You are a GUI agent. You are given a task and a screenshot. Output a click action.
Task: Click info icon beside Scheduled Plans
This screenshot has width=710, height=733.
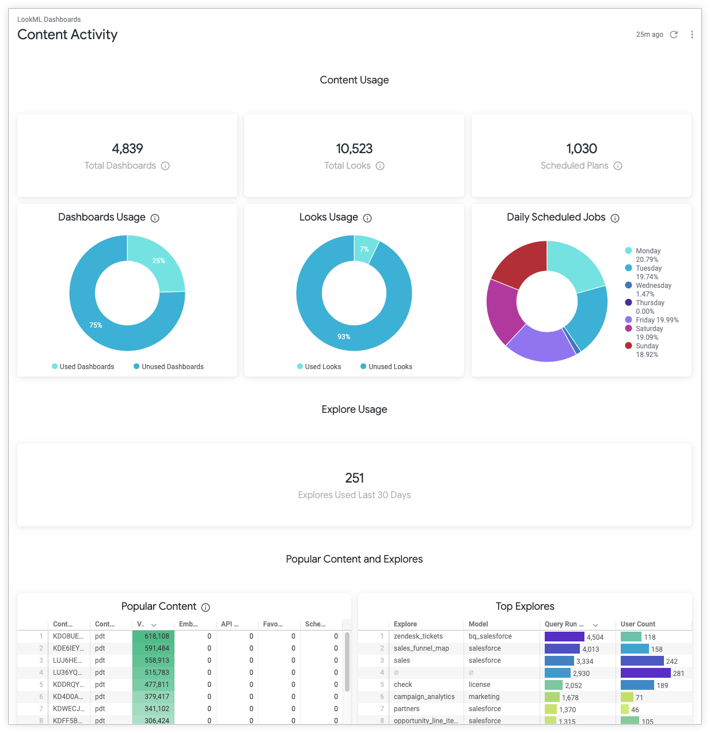click(x=618, y=166)
